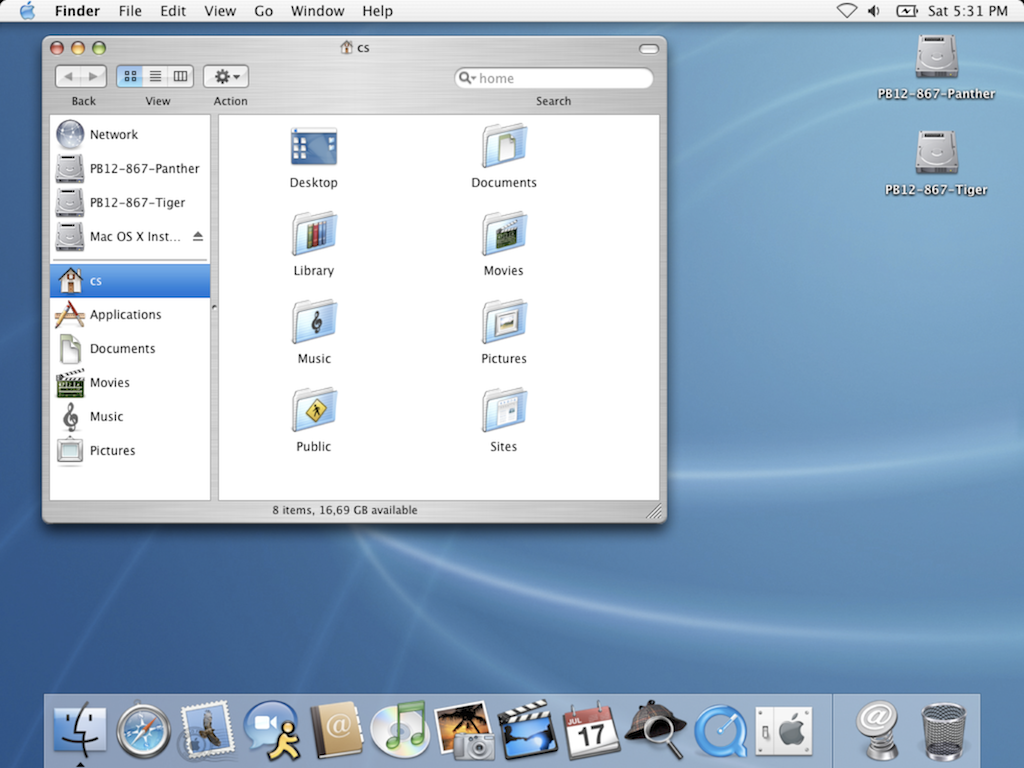Image resolution: width=1024 pixels, height=768 pixels.
Task: Open Sherlock from the Dock
Action: [655, 729]
